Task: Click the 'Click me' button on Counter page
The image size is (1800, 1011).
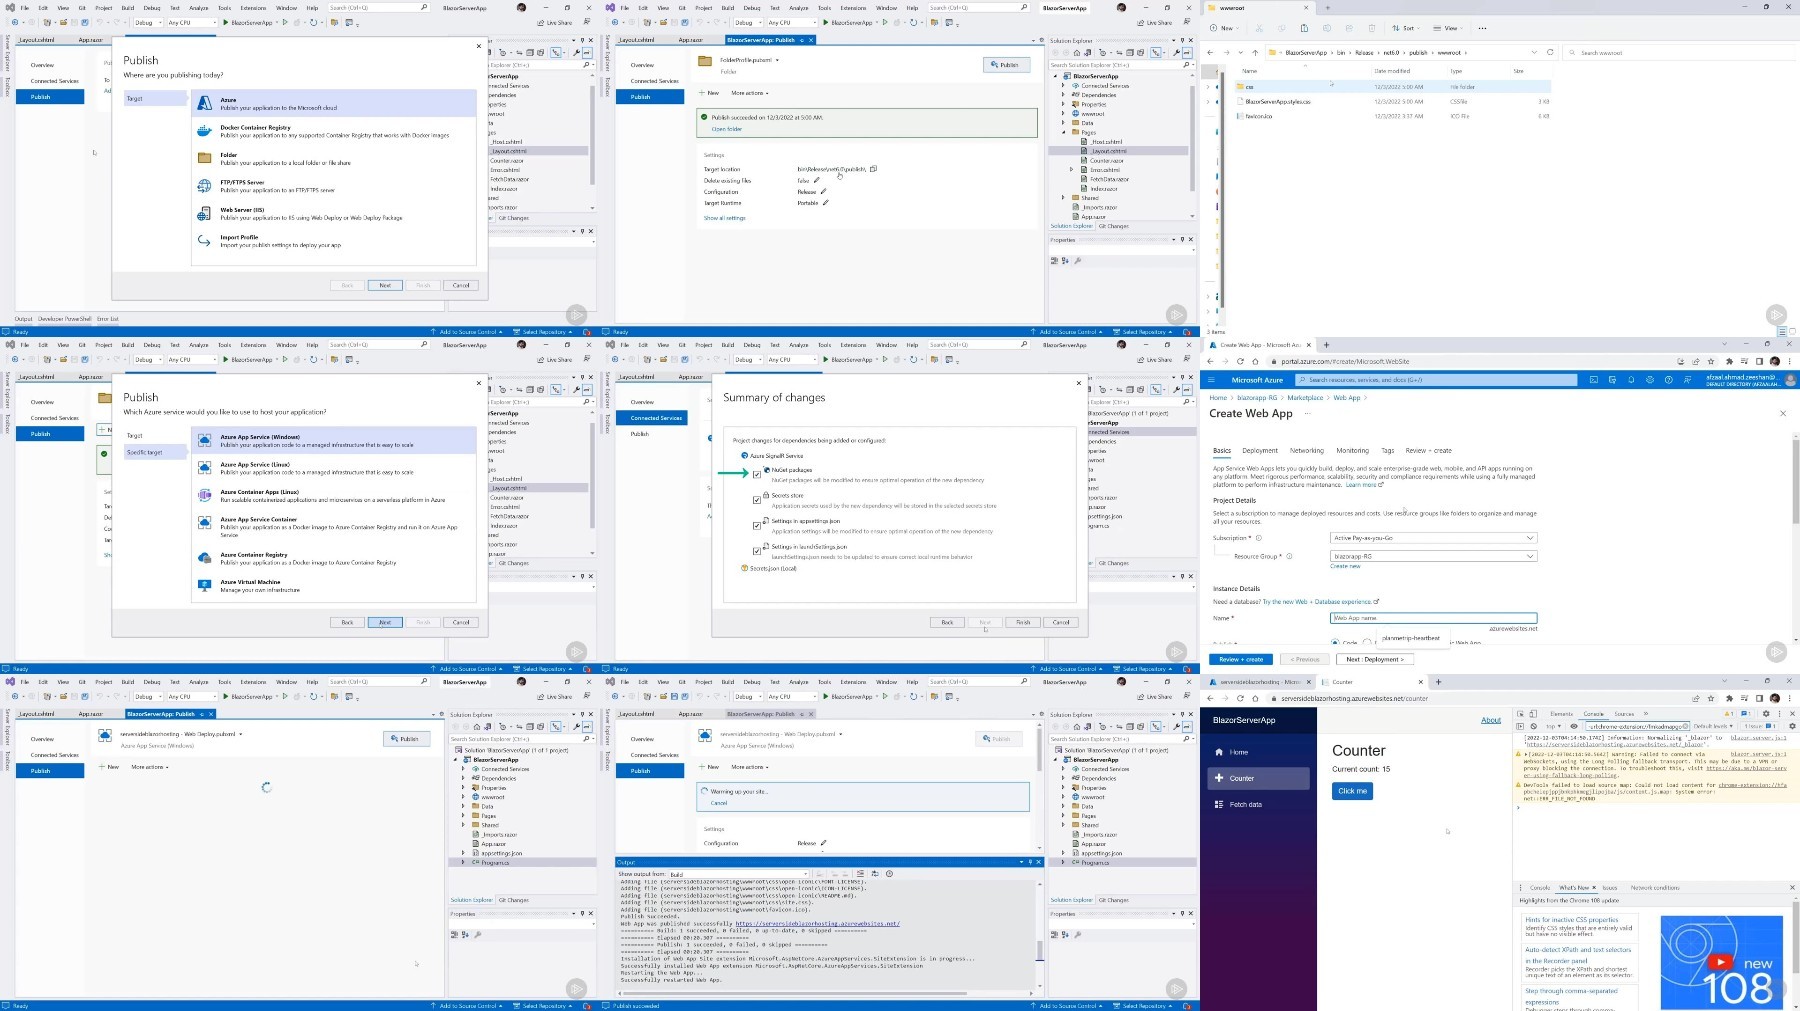Action: (1352, 791)
